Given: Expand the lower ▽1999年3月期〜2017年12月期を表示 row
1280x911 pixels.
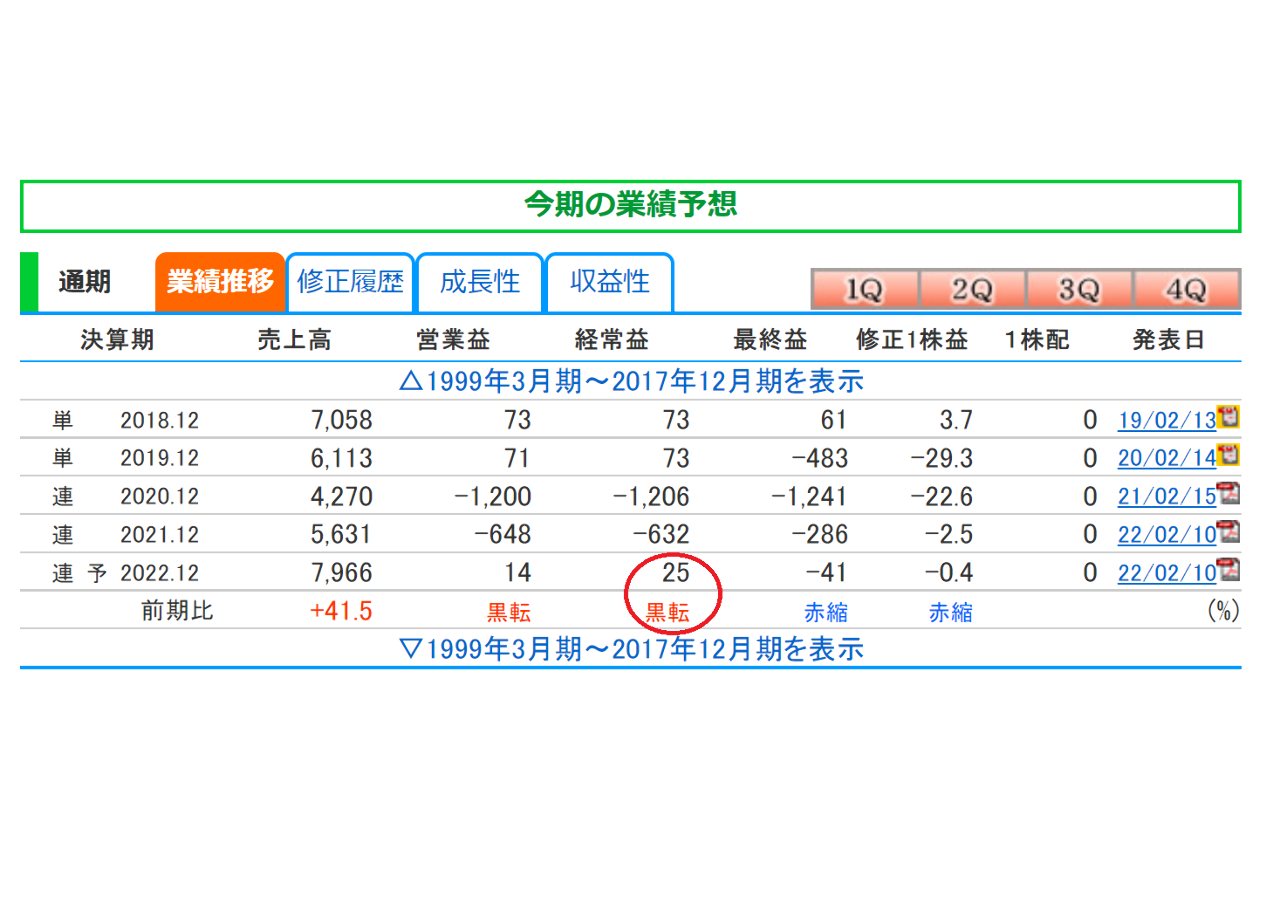Looking at the screenshot, I should [x=630, y=649].
